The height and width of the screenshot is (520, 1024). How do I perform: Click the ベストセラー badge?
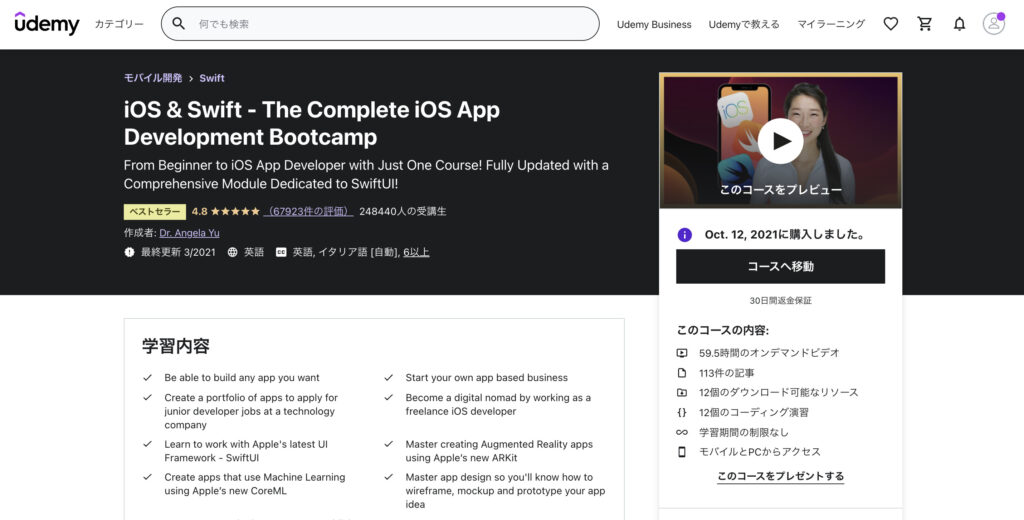coord(155,212)
